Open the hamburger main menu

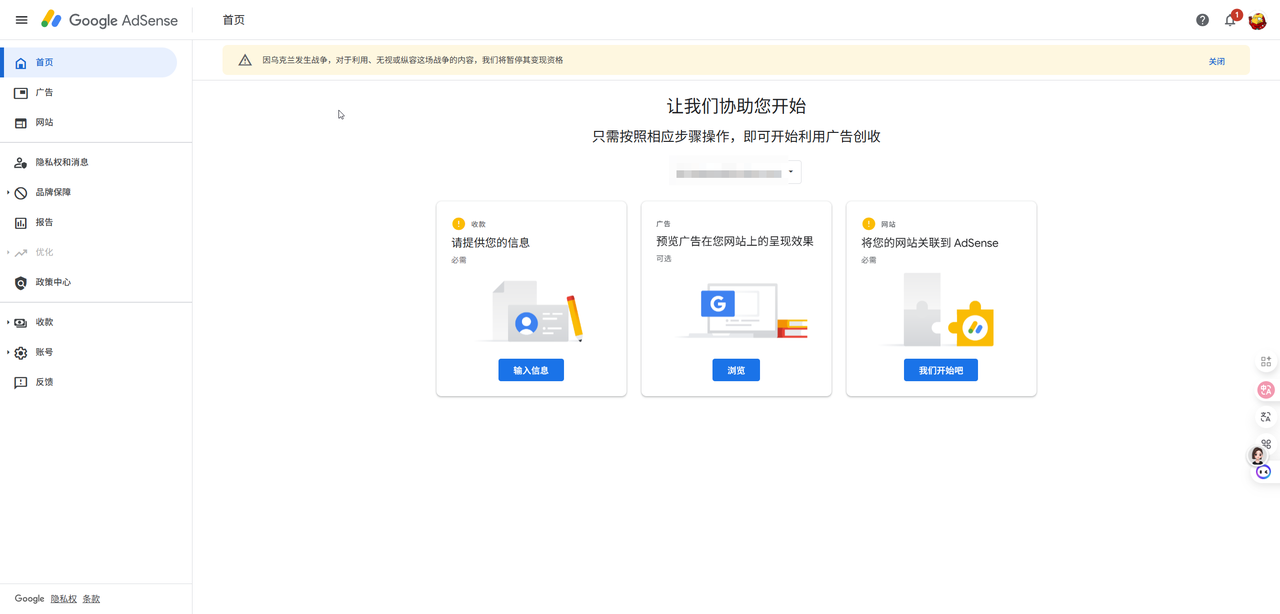(21, 20)
